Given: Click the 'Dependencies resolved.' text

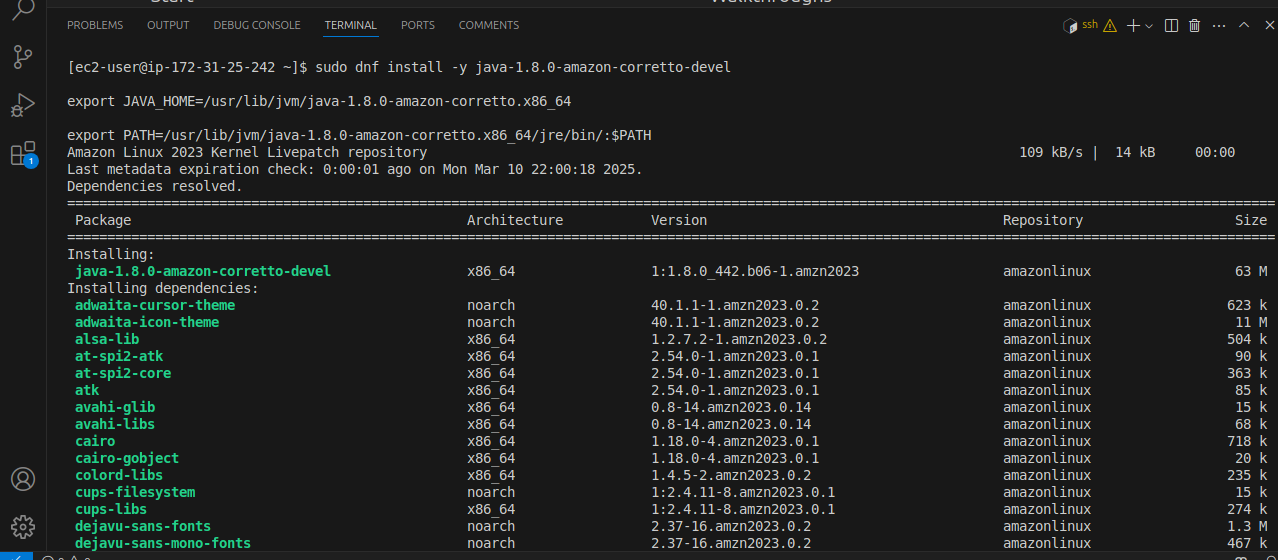Looking at the screenshot, I should (155, 187).
